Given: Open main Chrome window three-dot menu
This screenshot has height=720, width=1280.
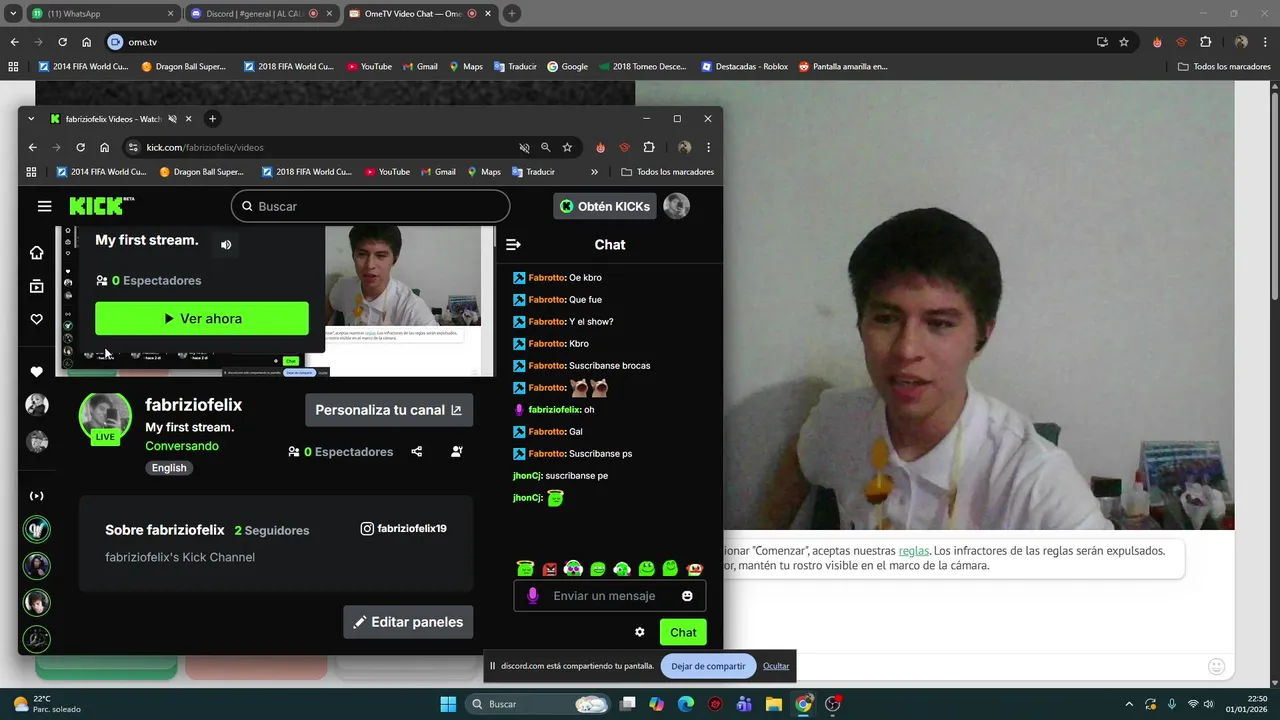Looking at the screenshot, I should (x=1266, y=42).
